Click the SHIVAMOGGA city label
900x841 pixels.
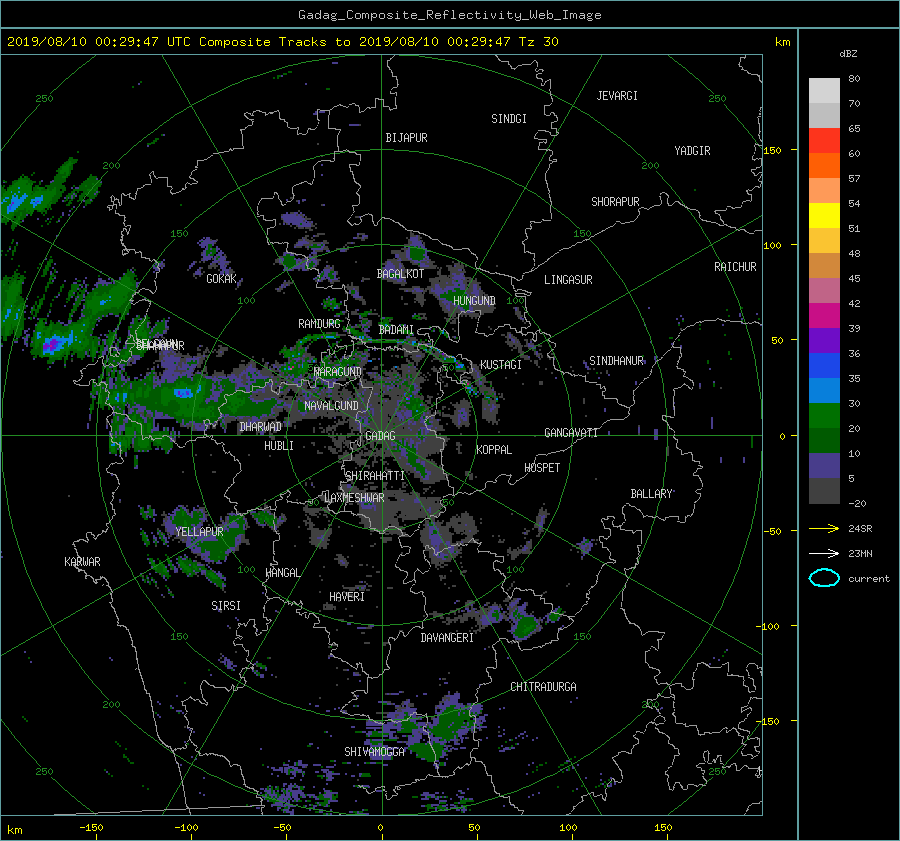tap(374, 752)
